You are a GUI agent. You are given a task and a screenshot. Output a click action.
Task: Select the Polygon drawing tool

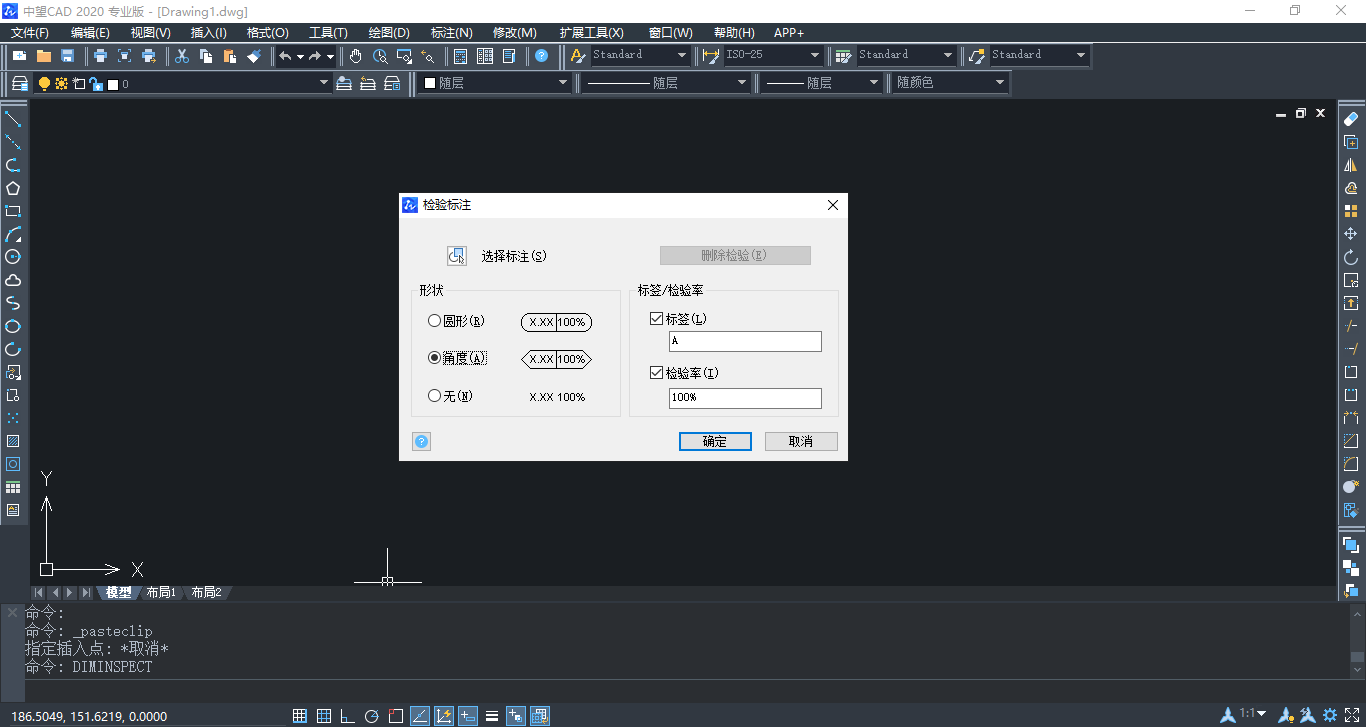coord(14,188)
